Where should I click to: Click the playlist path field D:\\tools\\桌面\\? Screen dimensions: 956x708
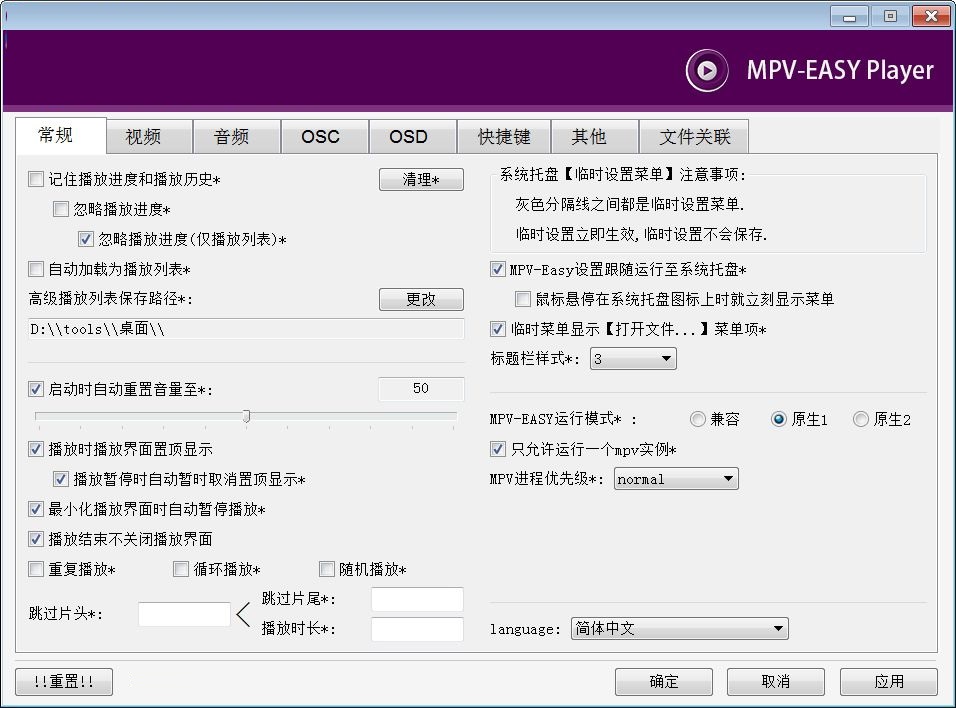pos(246,329)
